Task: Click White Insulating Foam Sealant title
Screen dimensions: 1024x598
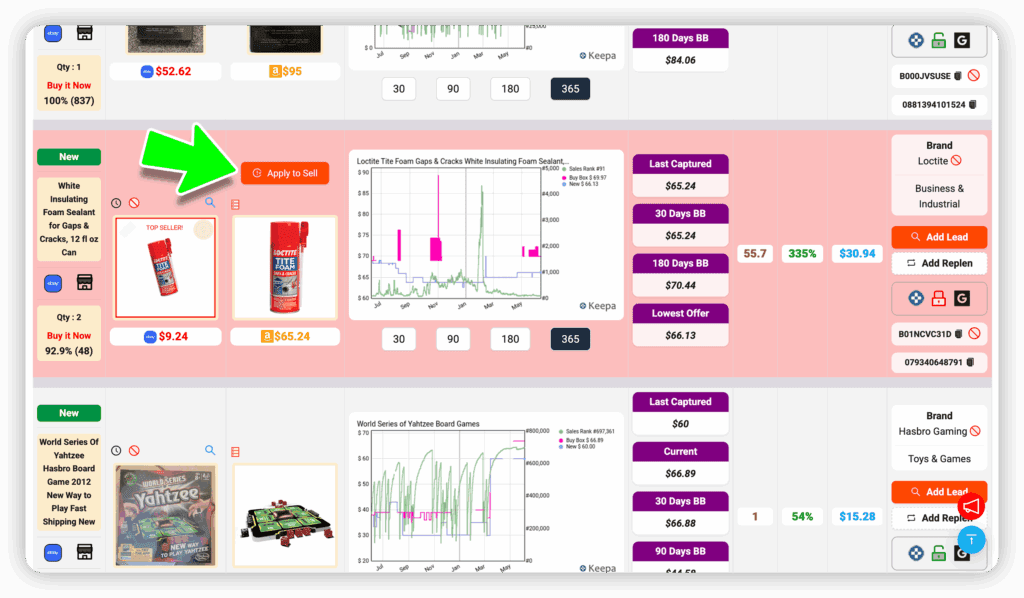Action: [69, 219]
